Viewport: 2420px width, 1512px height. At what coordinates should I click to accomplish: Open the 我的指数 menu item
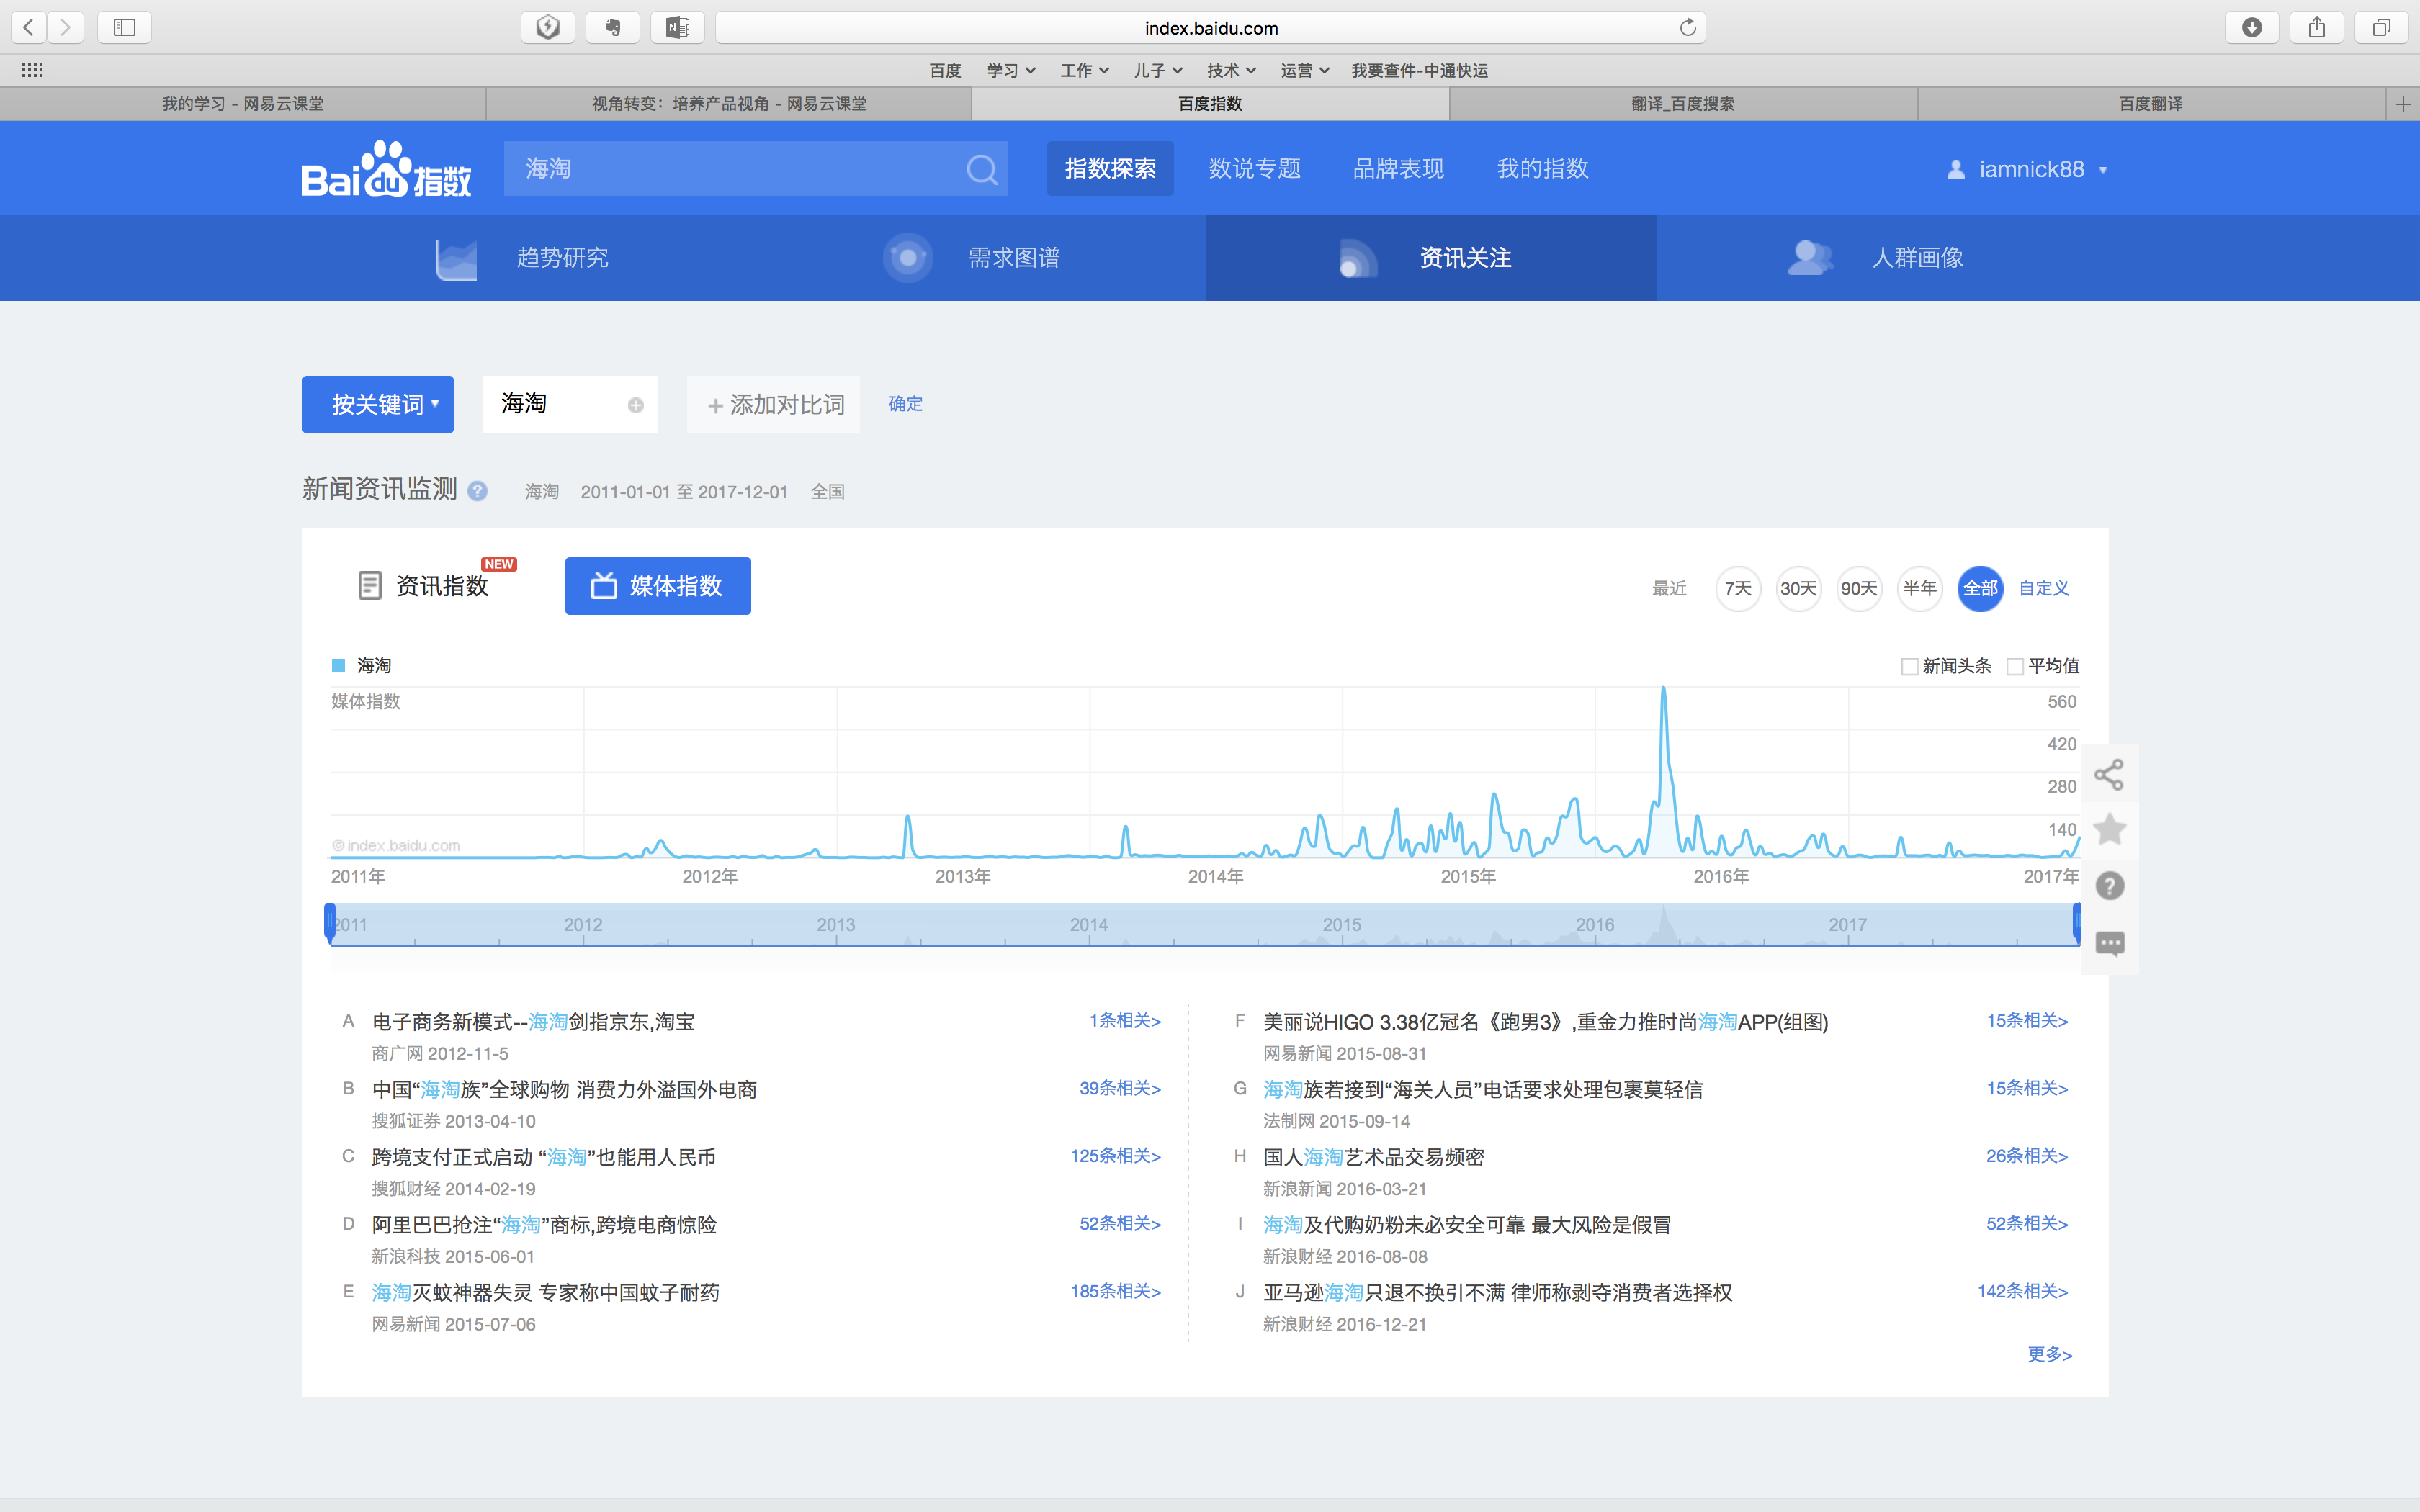1542,169
